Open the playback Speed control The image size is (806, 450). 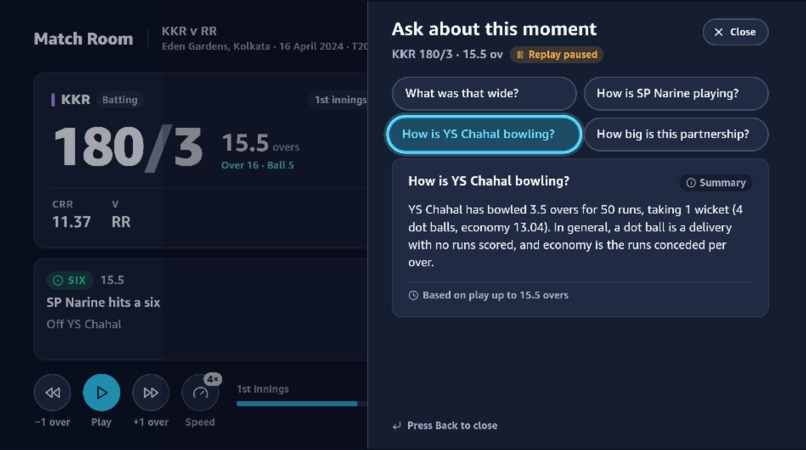click(x=200, y=393)
